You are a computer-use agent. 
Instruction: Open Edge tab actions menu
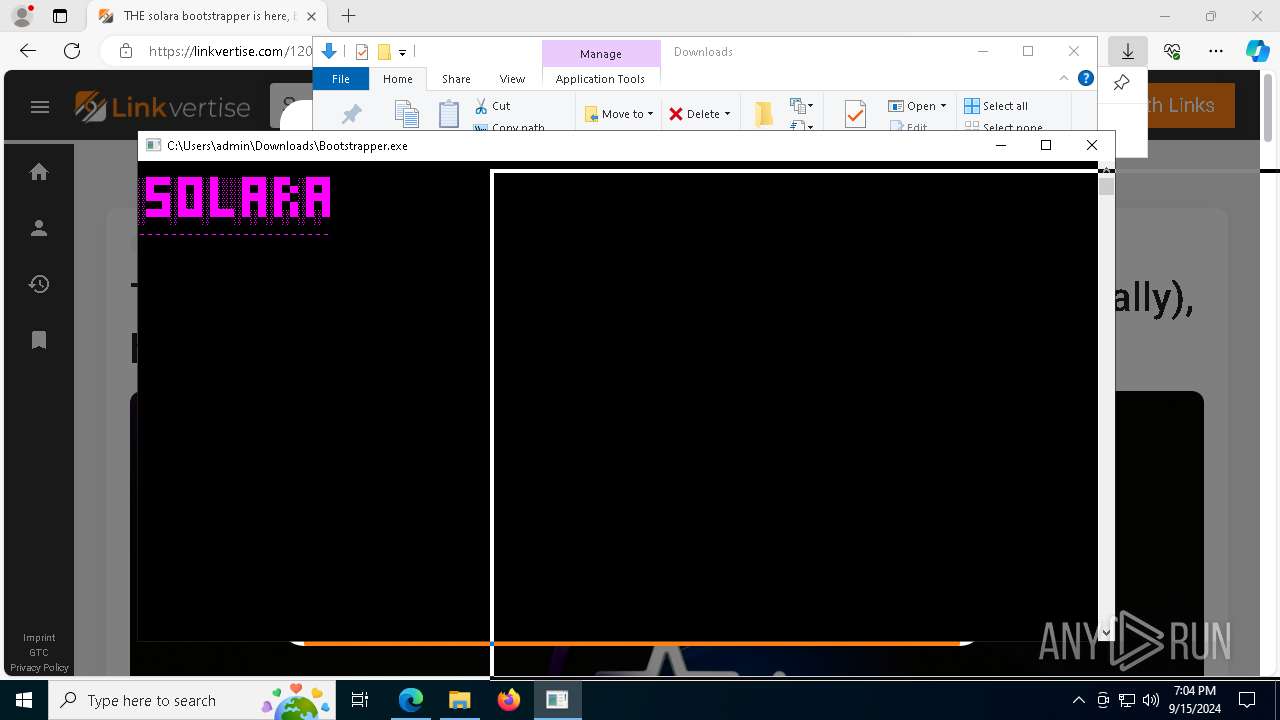(x=60, y=16)
